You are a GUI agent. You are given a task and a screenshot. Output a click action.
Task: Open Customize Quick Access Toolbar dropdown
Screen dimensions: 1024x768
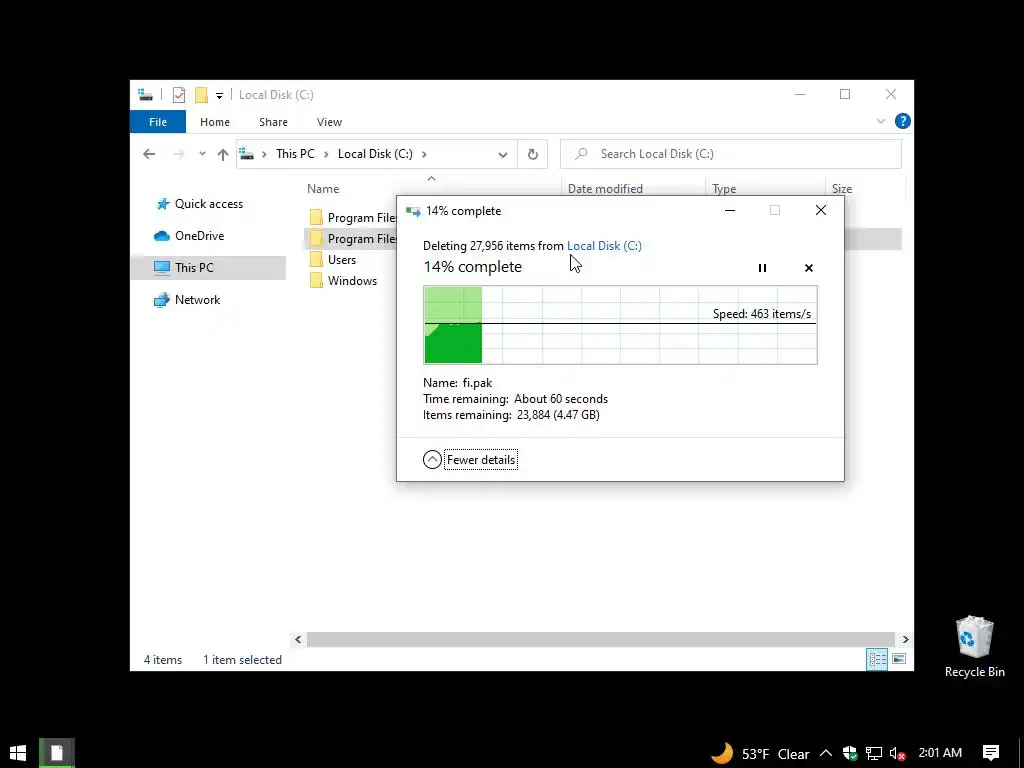219,96
